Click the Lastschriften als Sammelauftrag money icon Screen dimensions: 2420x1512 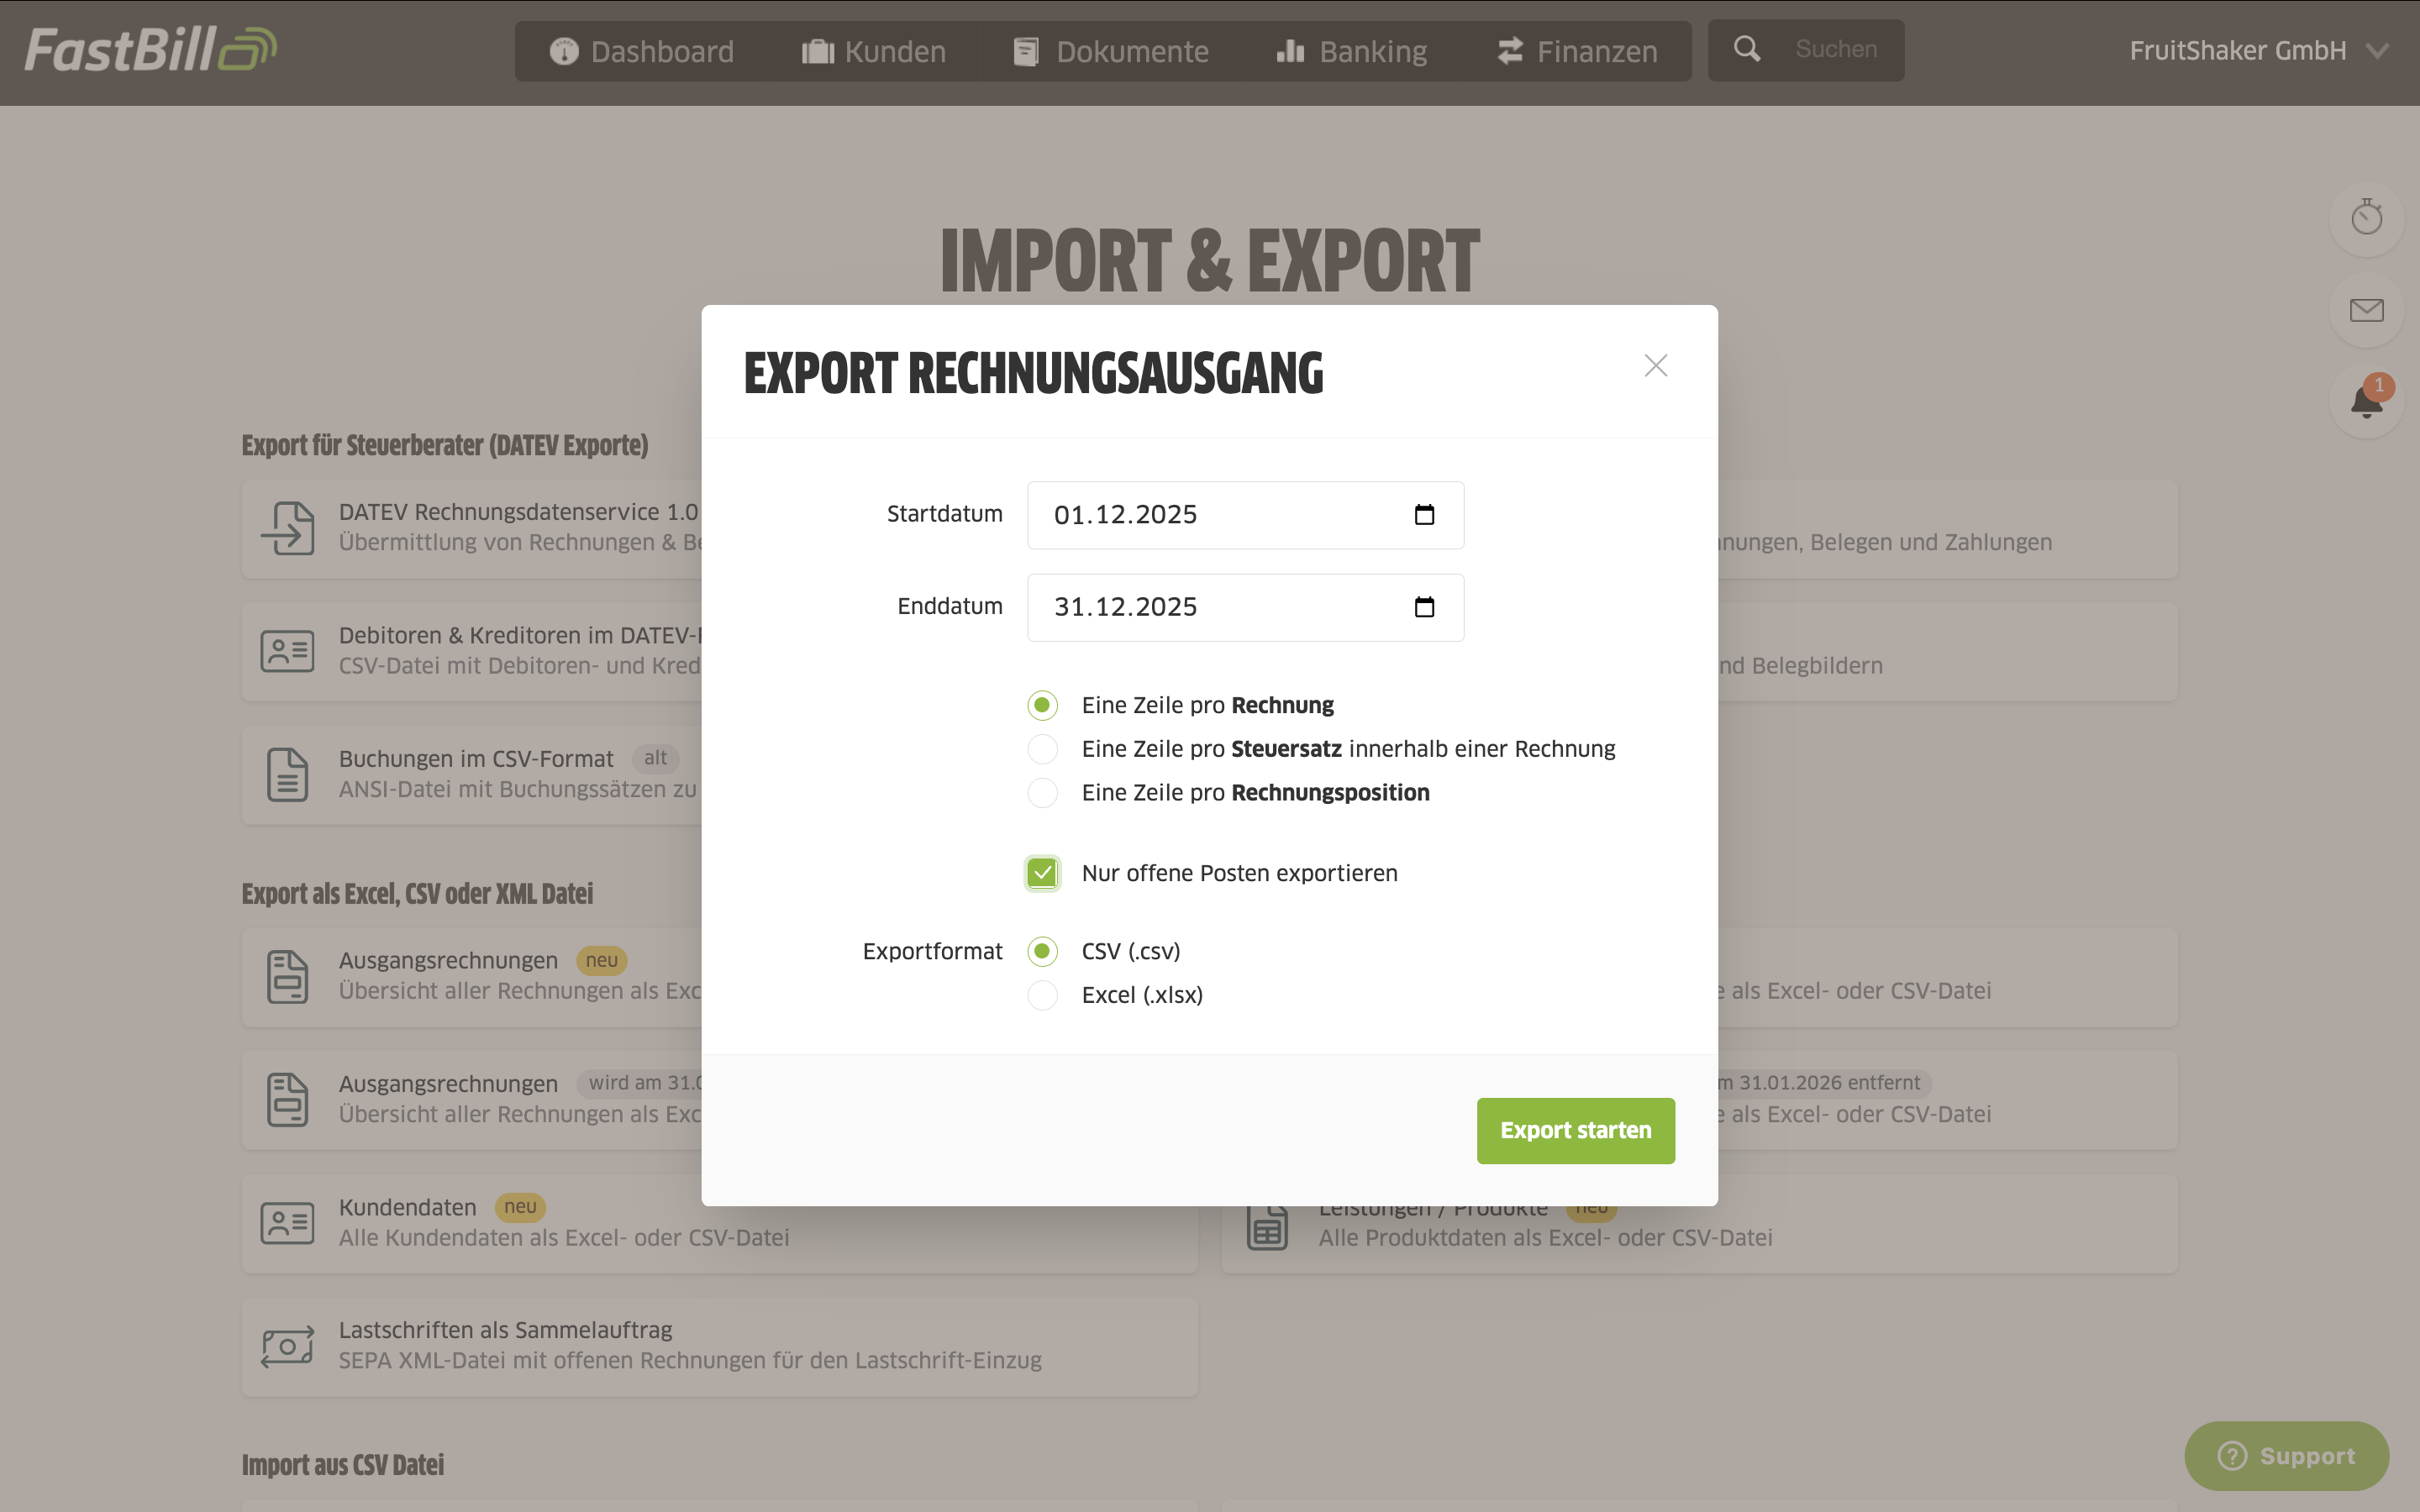[288, 1346]
